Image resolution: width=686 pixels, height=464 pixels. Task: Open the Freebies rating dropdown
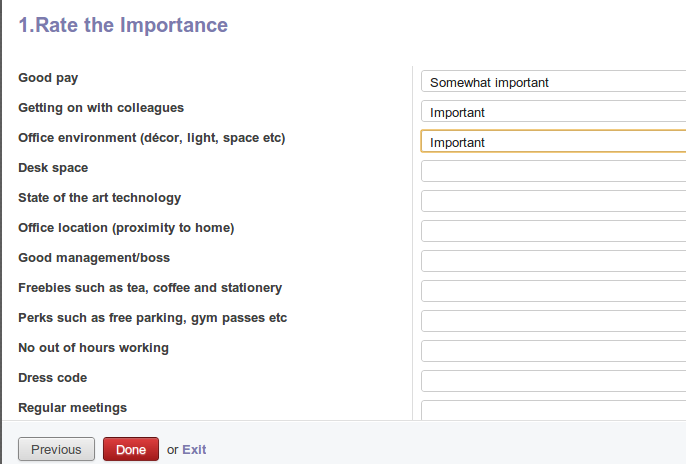(553, 291)
